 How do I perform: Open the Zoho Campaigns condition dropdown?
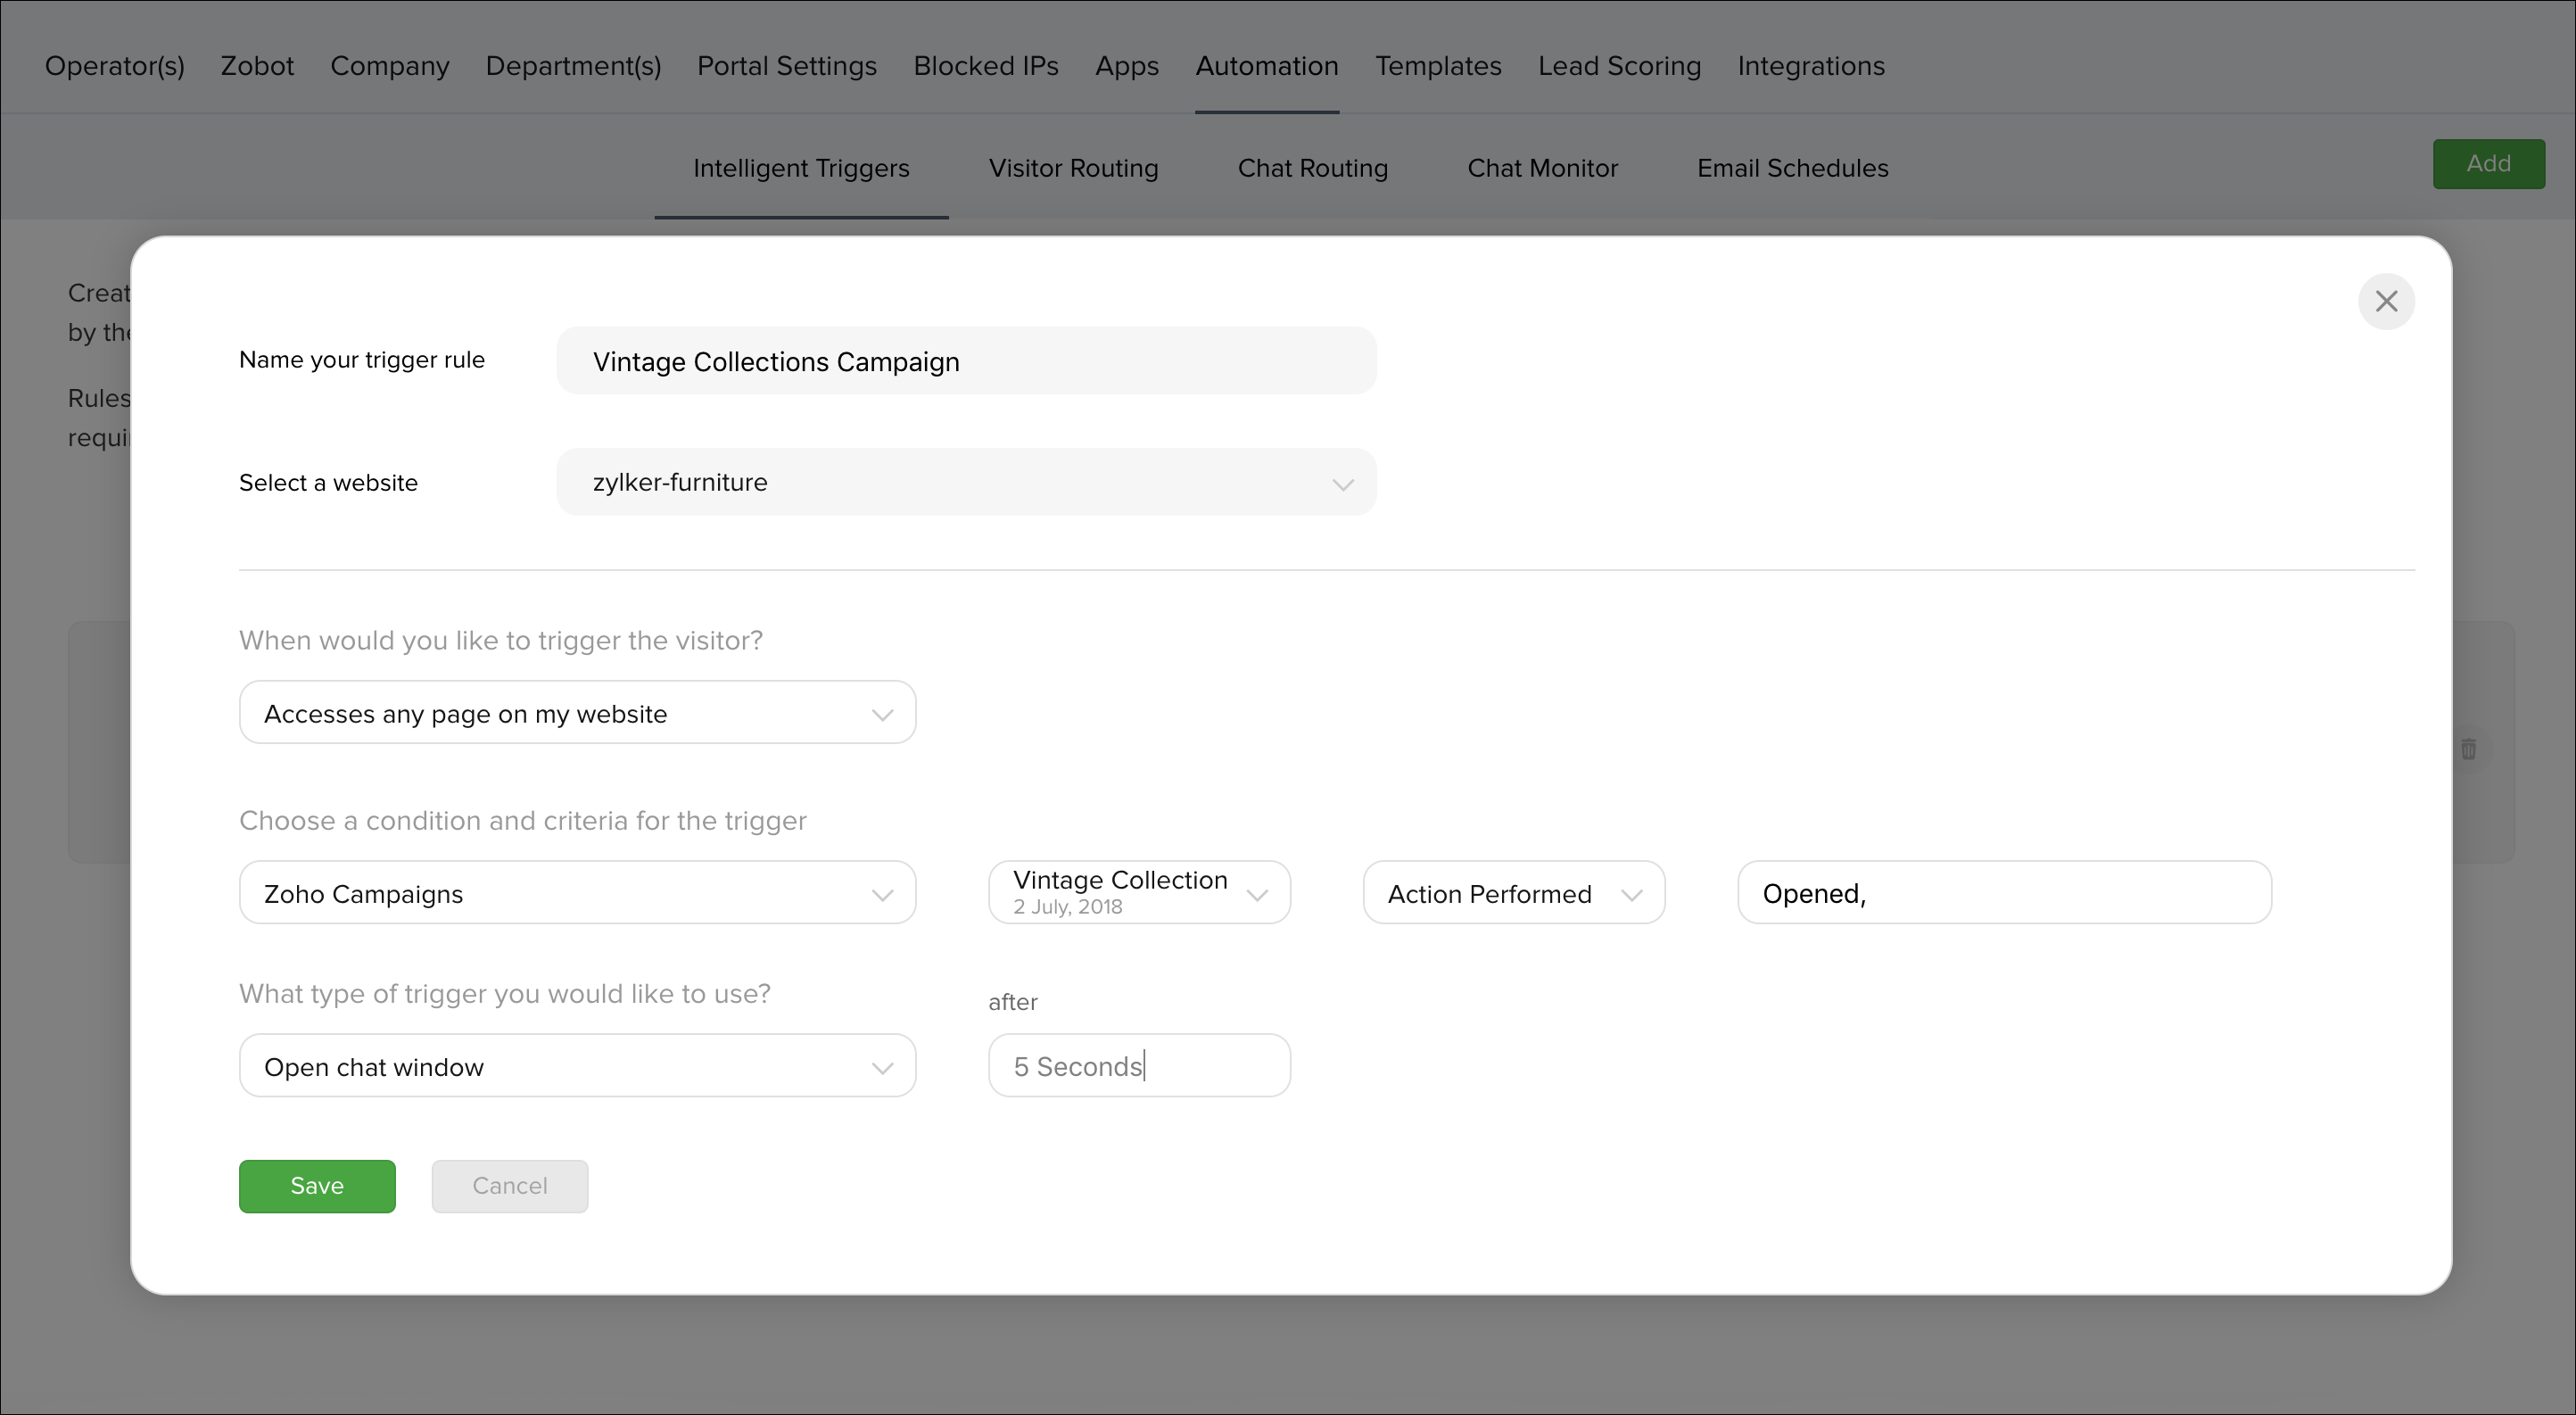tap(577, 893)
